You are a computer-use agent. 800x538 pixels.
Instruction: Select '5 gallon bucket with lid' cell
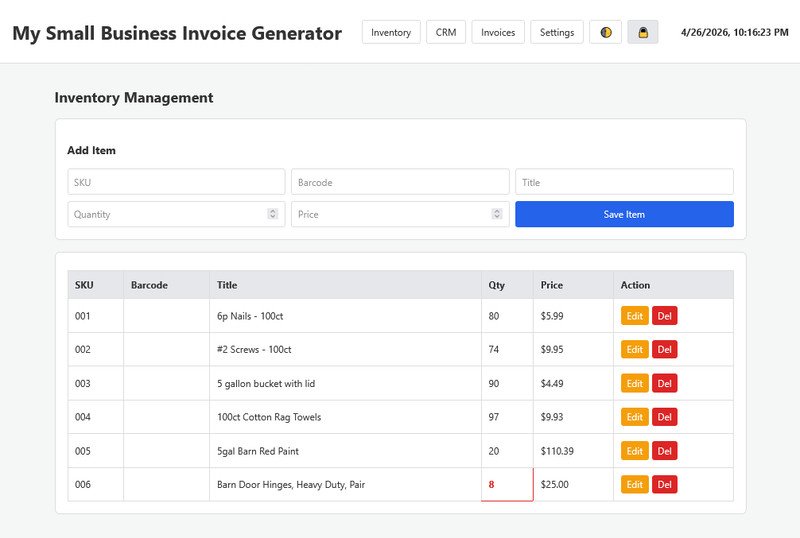345,383
